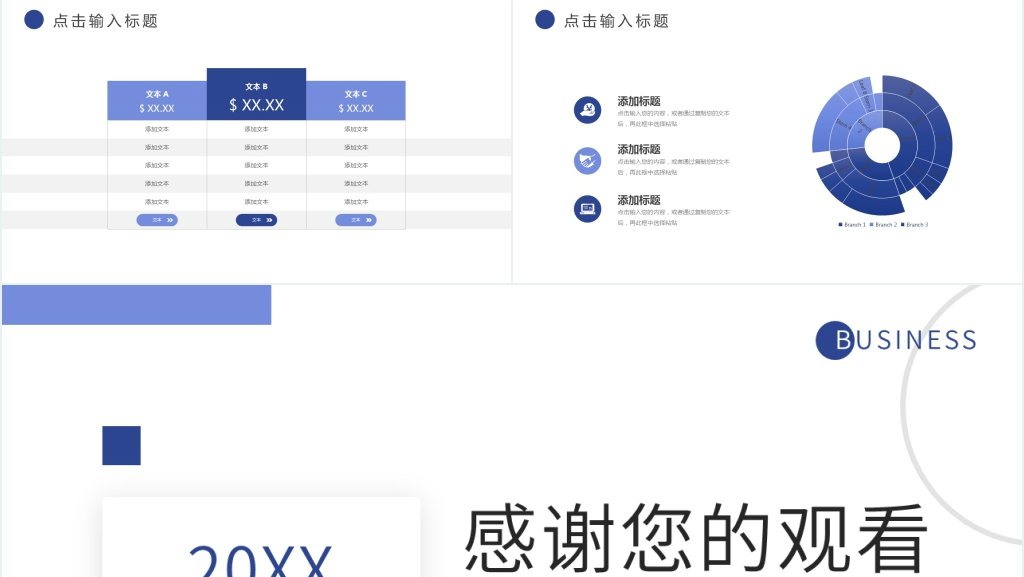Click the dark 文本 button under 文本 B column

tap(256, 220)
